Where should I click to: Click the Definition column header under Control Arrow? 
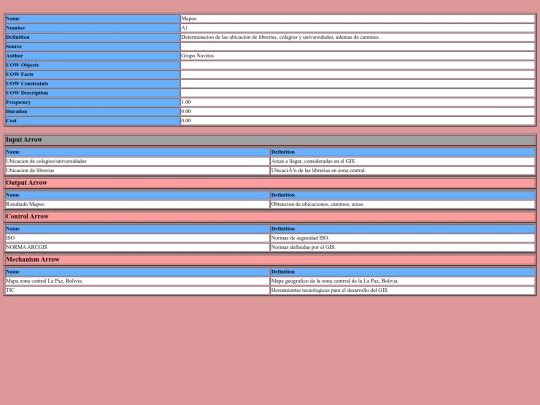[x=403, y=229]
